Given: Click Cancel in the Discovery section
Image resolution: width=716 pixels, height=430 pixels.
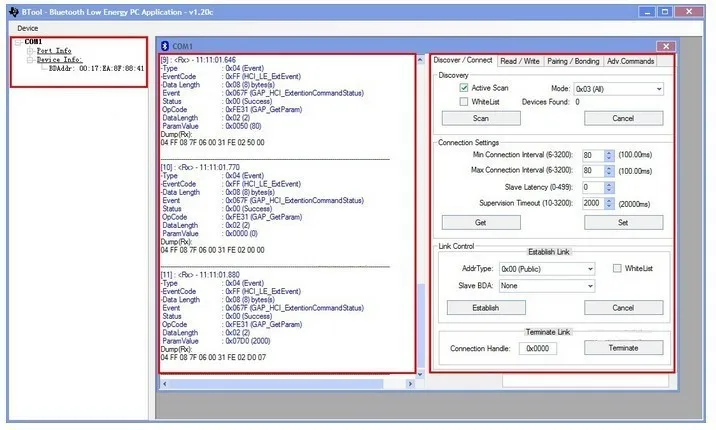Looking at the screenshot, I should coord(623,118).
